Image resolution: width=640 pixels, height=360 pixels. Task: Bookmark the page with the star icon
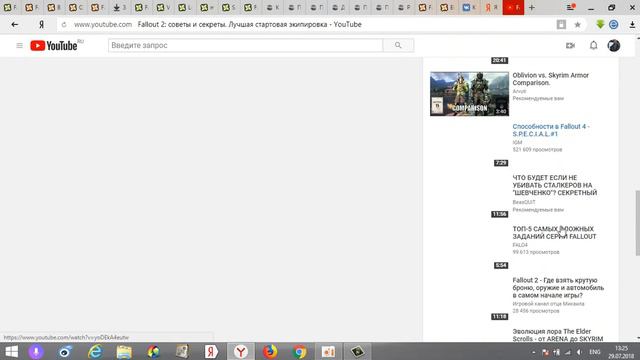pos(578,24)
